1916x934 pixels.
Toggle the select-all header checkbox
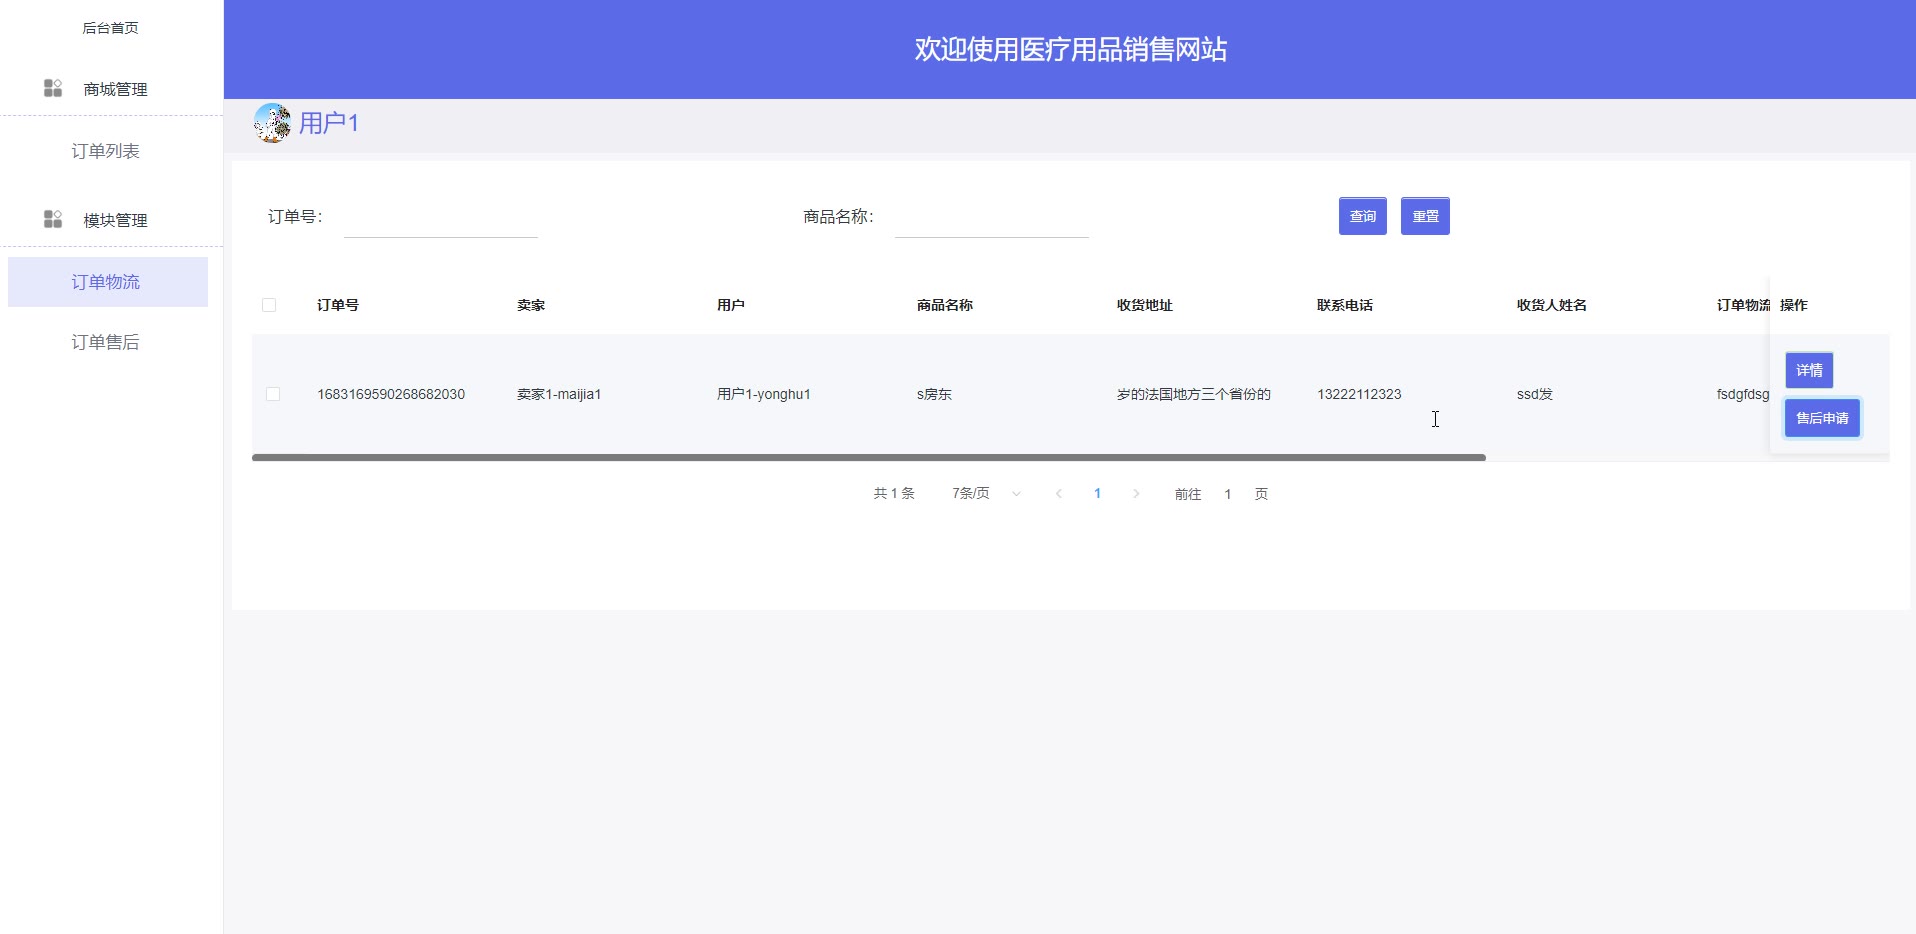[x=269, y=305]
